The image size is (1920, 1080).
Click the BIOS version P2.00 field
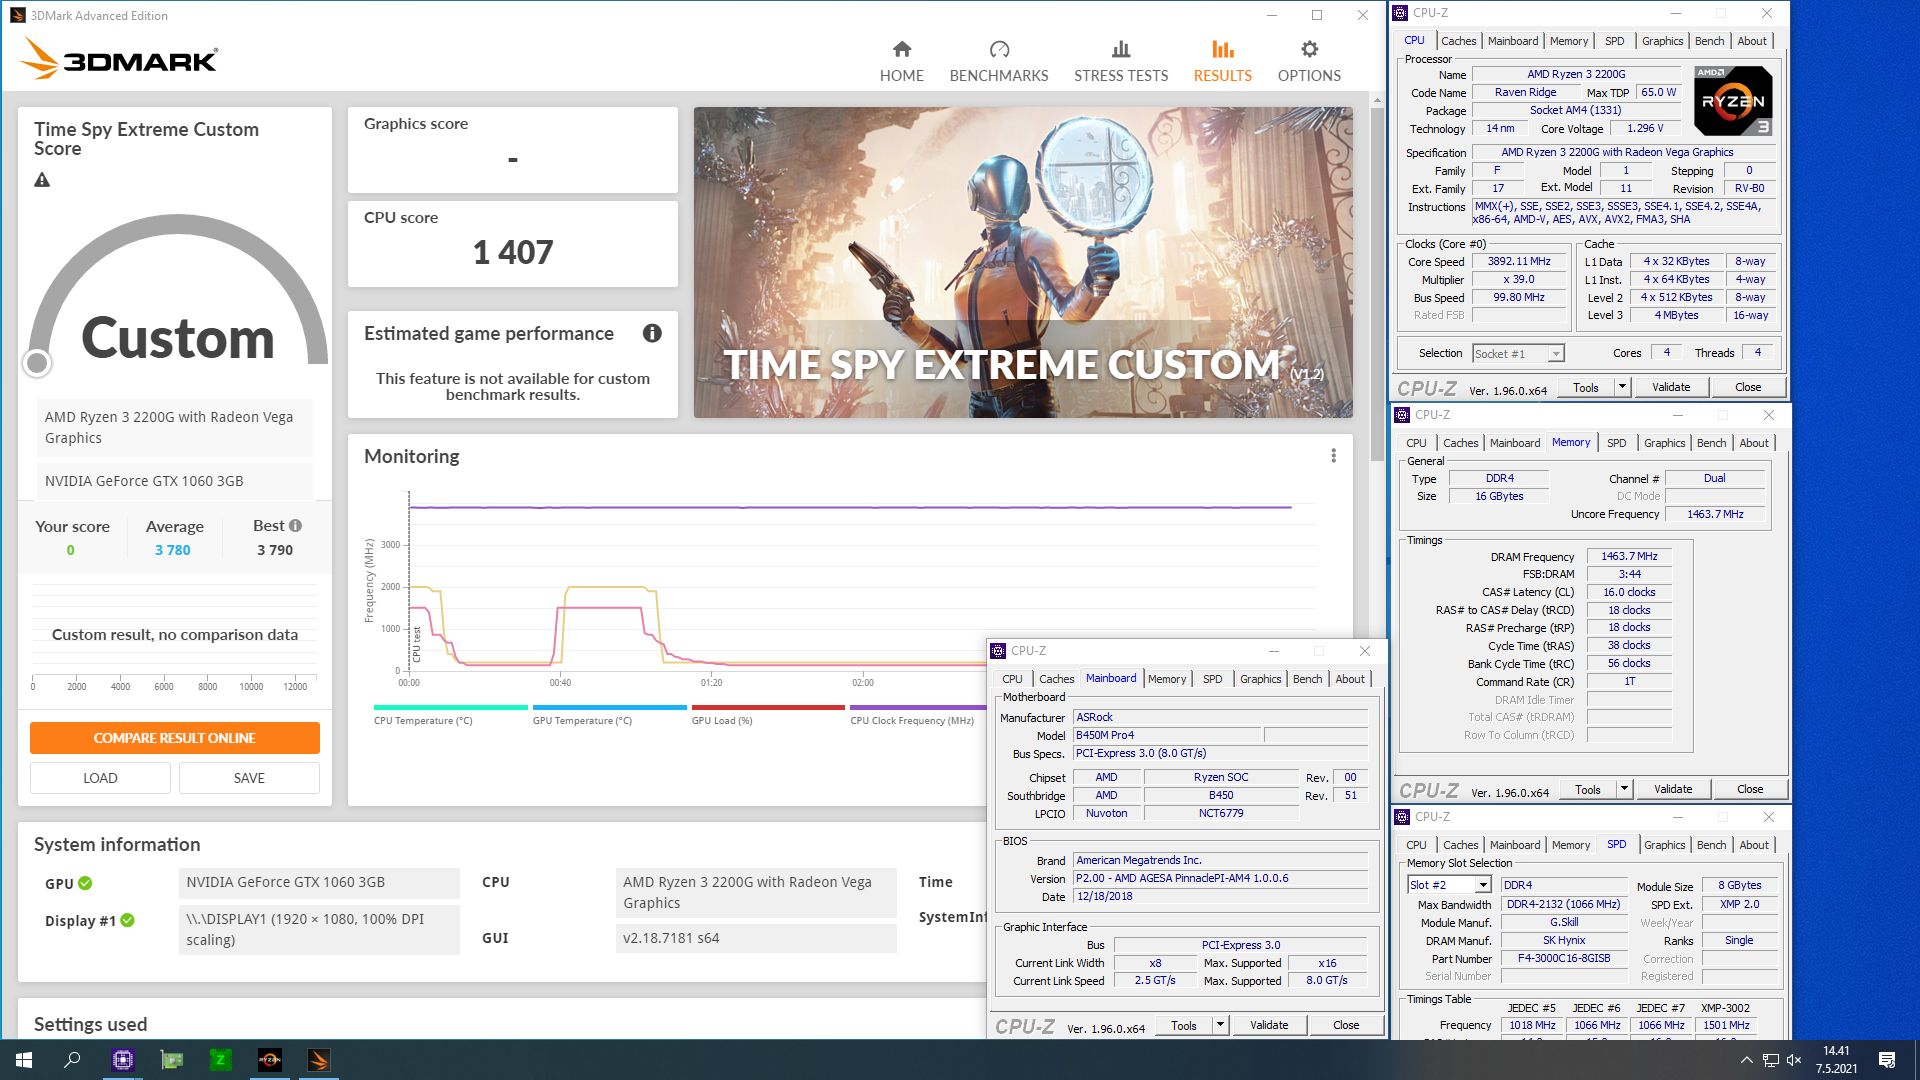pyautogui.click(x=1220, y=878)
